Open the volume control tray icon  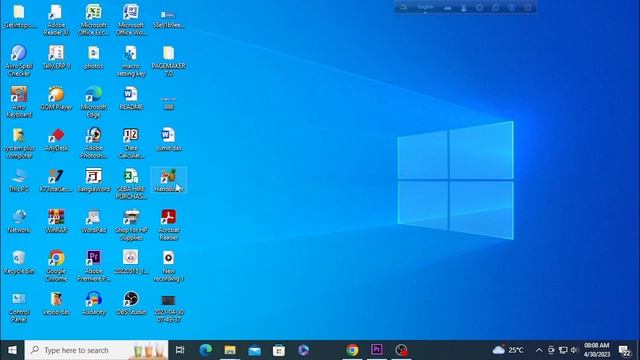coord(574,350)
